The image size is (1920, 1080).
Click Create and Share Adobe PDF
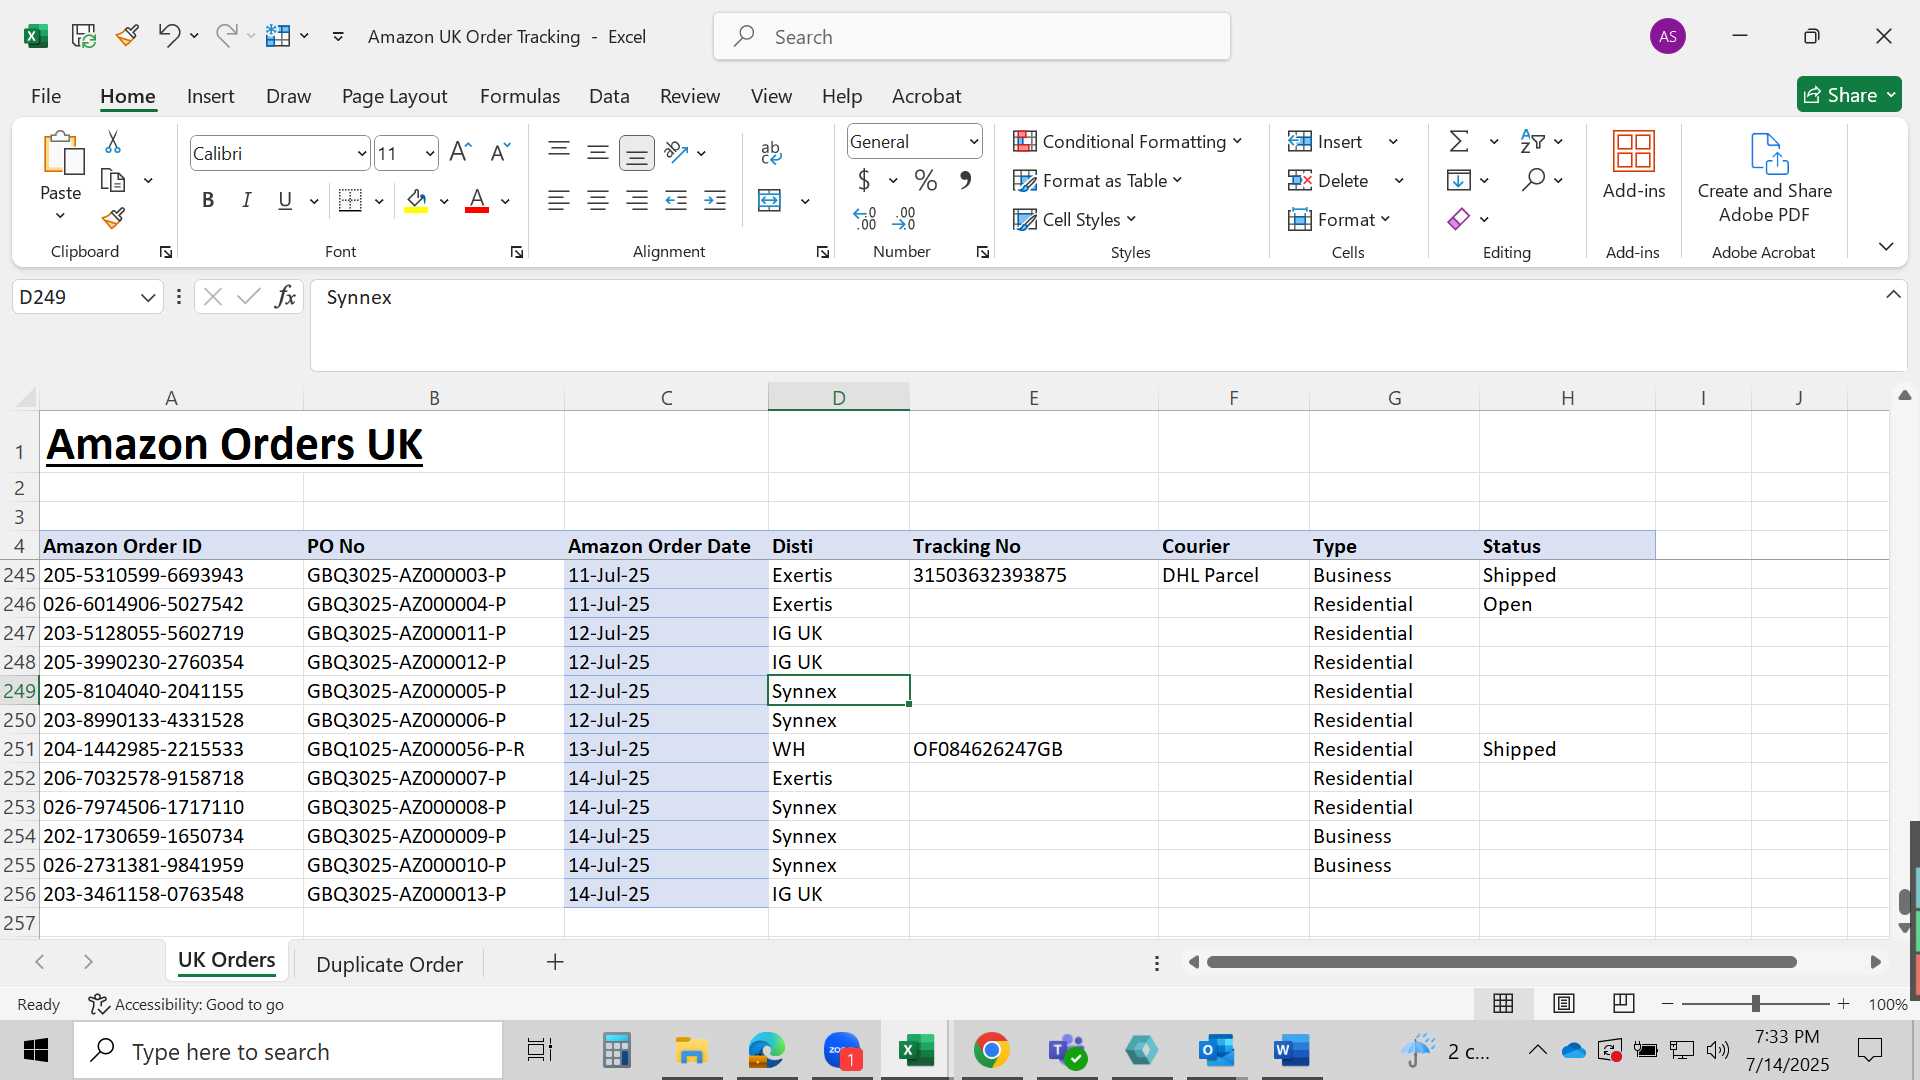[x=1765, y=178]
